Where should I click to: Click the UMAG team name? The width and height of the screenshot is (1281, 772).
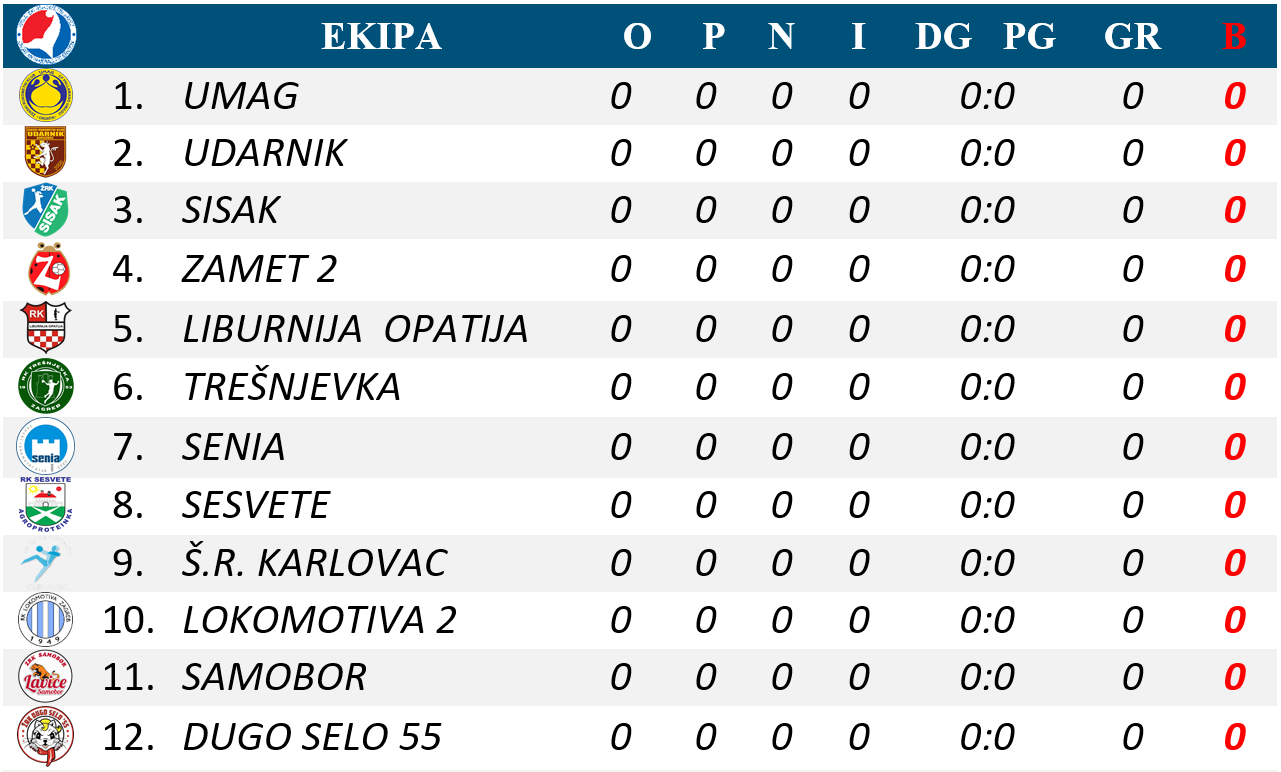(x=241, y=96)
